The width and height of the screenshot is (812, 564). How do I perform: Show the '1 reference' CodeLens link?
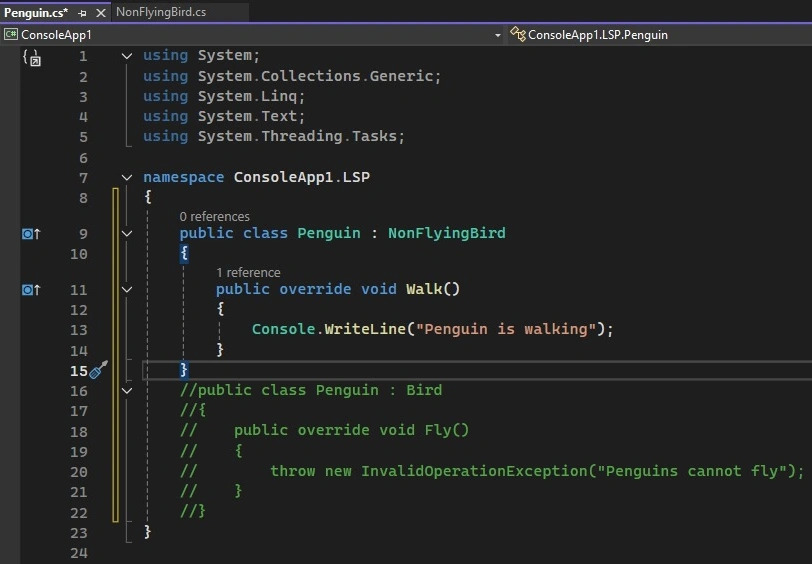coord(248,272)
